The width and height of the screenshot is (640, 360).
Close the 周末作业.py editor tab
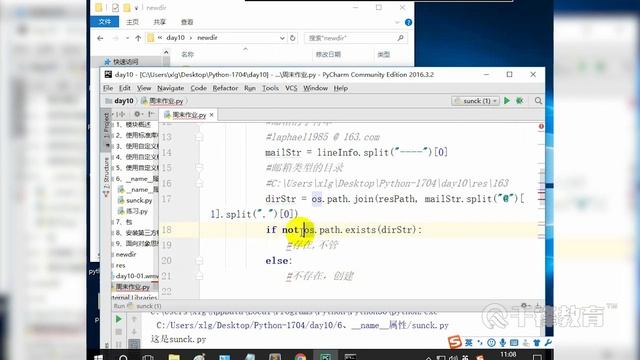[211, 115]
